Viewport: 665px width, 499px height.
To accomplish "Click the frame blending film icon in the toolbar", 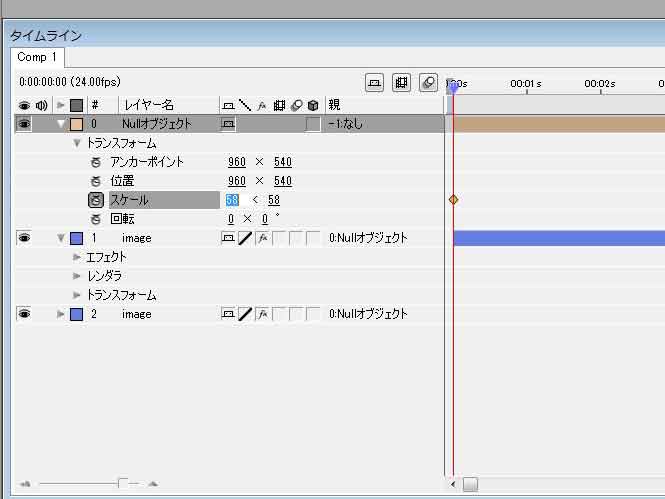I will (x=401, y=82).
